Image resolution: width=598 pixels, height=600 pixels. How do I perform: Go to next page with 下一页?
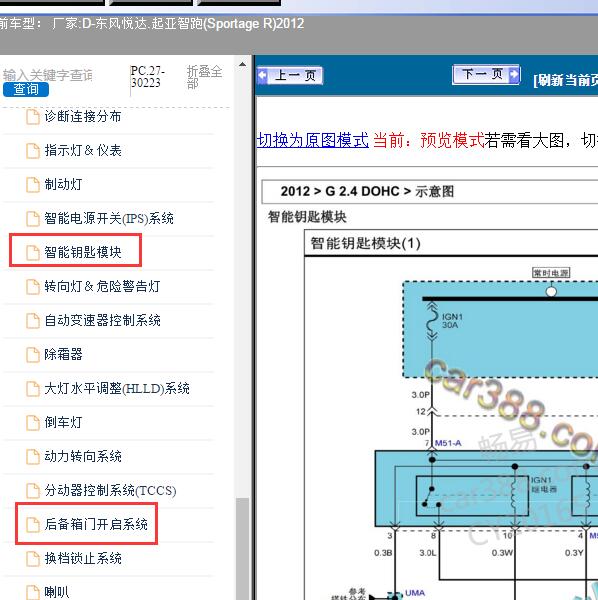point(486,74)
